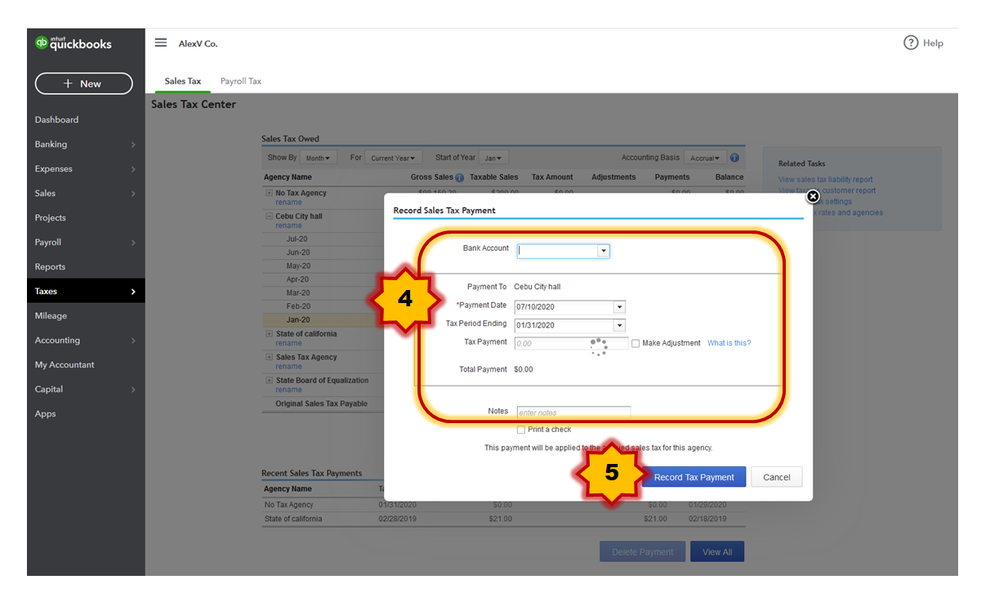Expand the Sales Tax Agency row
Viewport: 999px width, 602px height.
pos(269,357)
